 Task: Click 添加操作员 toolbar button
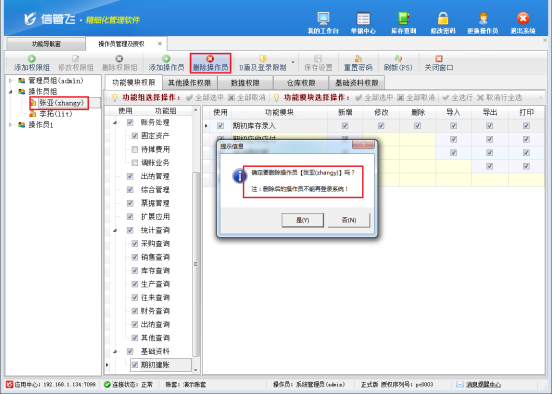point(166,63)
